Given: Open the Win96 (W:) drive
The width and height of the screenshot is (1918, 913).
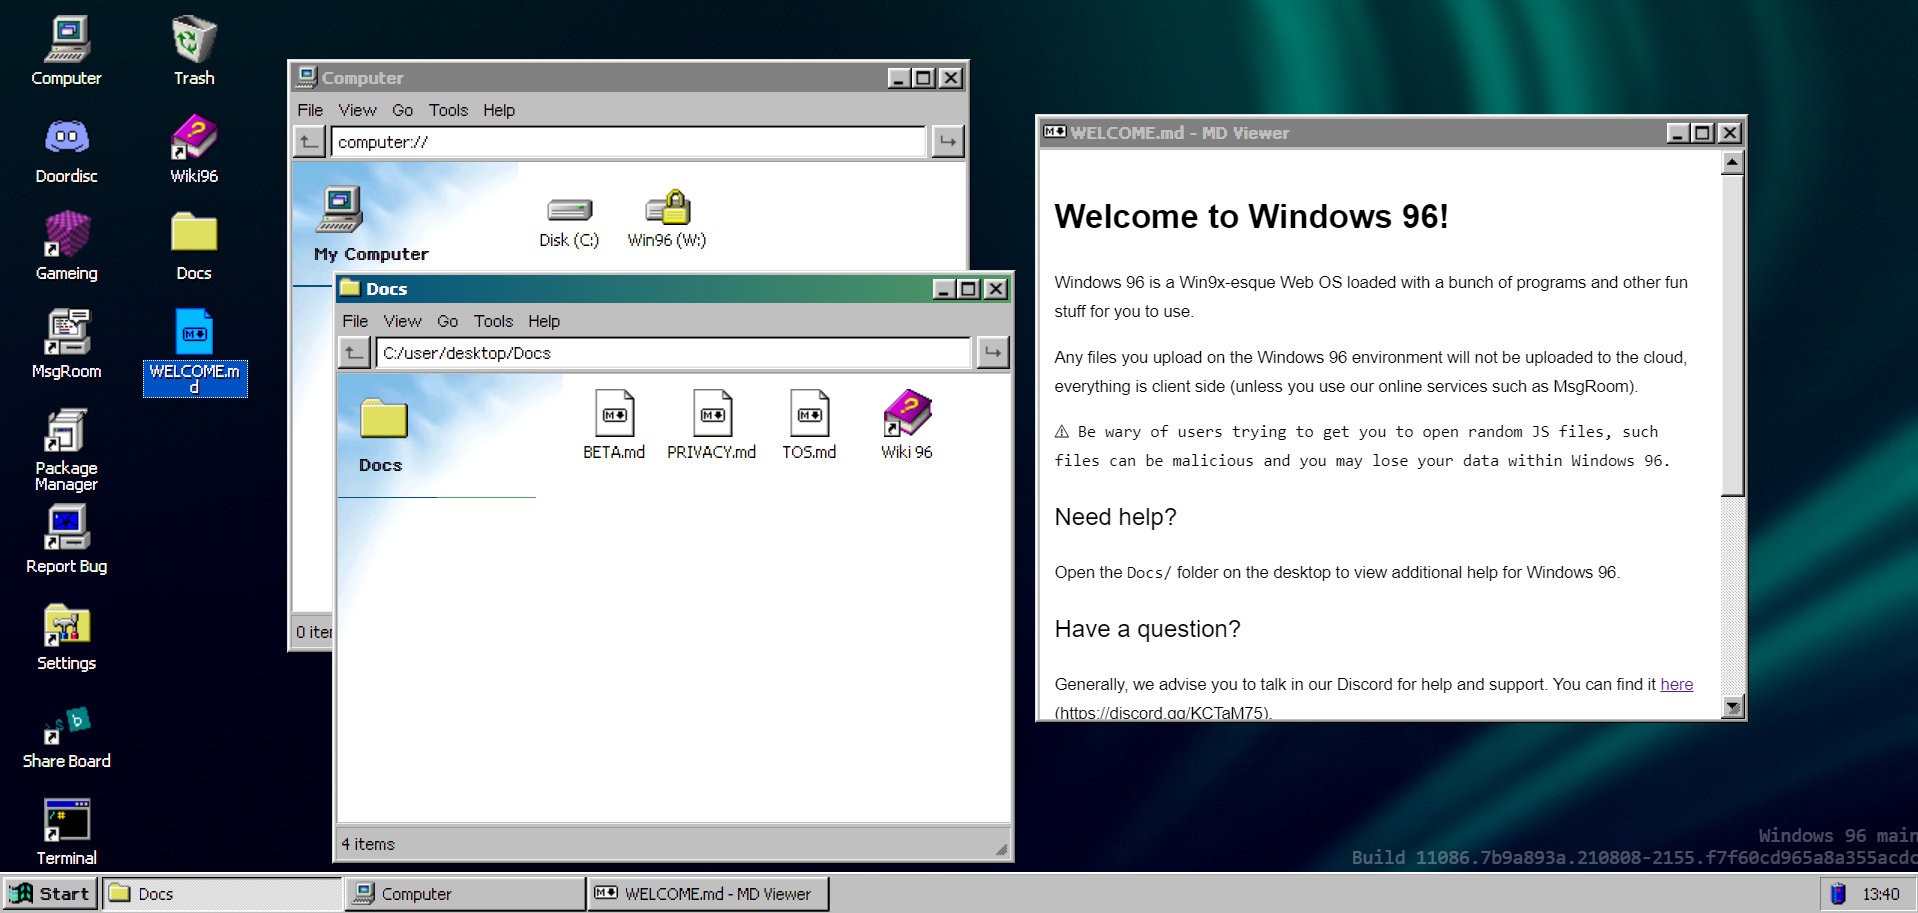Looking at the screenshot, I should point(666,219).
